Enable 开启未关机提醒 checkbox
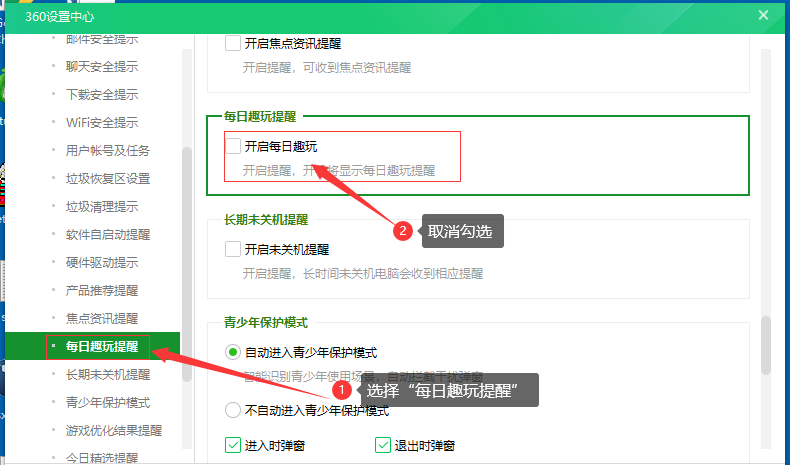Viewport: 790px width, 465px height. click(233, 249)
